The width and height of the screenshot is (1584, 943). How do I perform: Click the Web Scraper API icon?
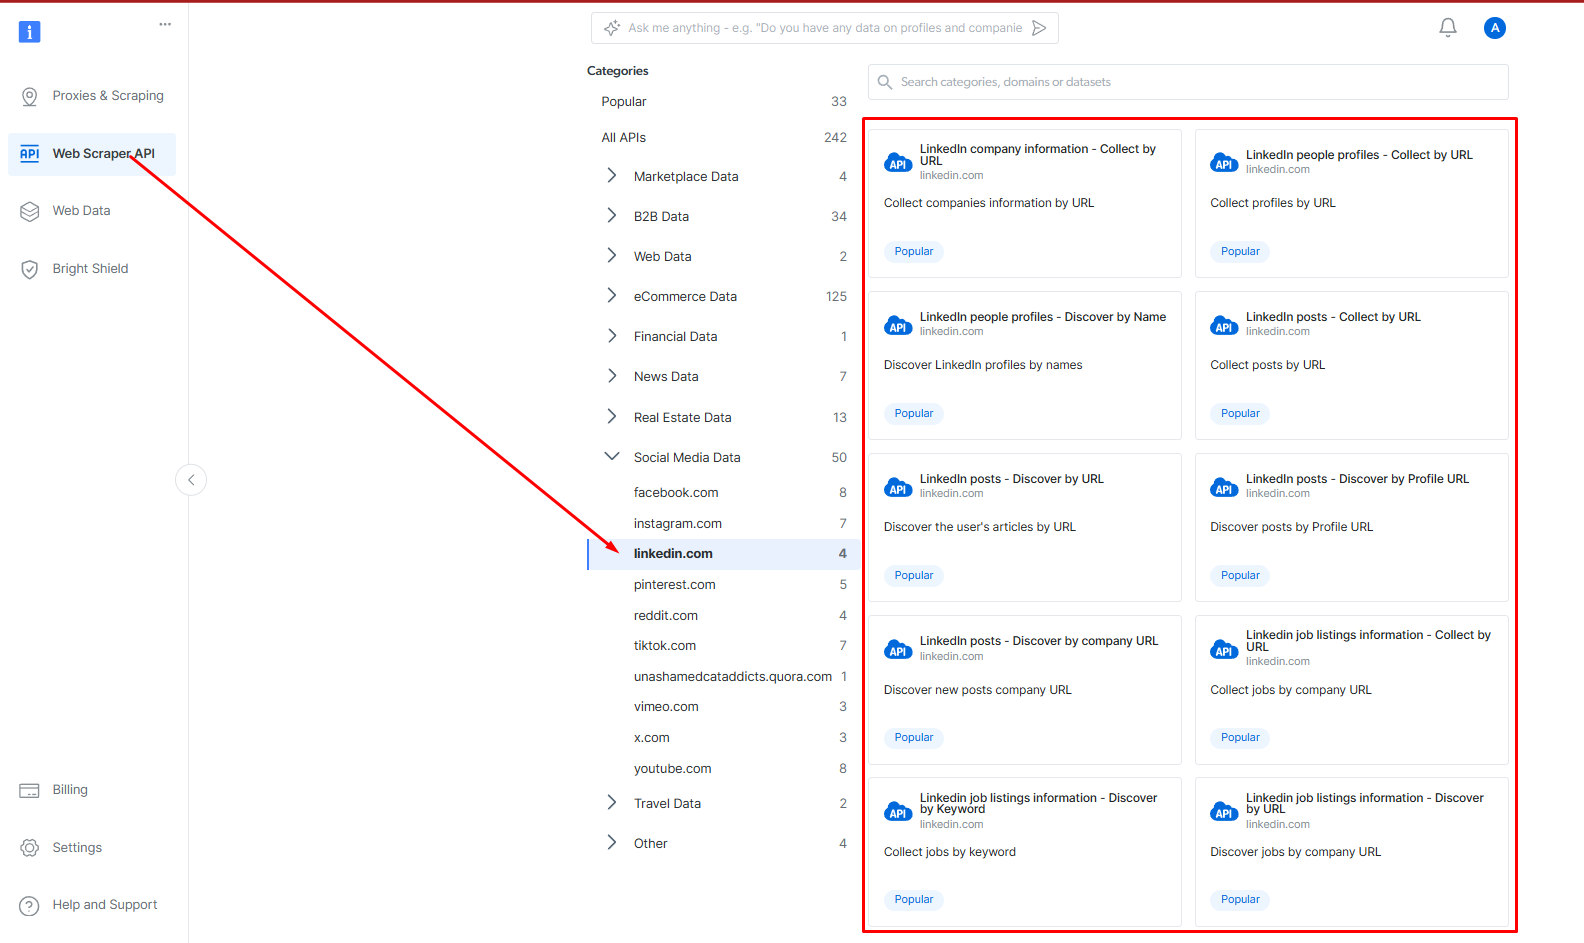[30, 153]
